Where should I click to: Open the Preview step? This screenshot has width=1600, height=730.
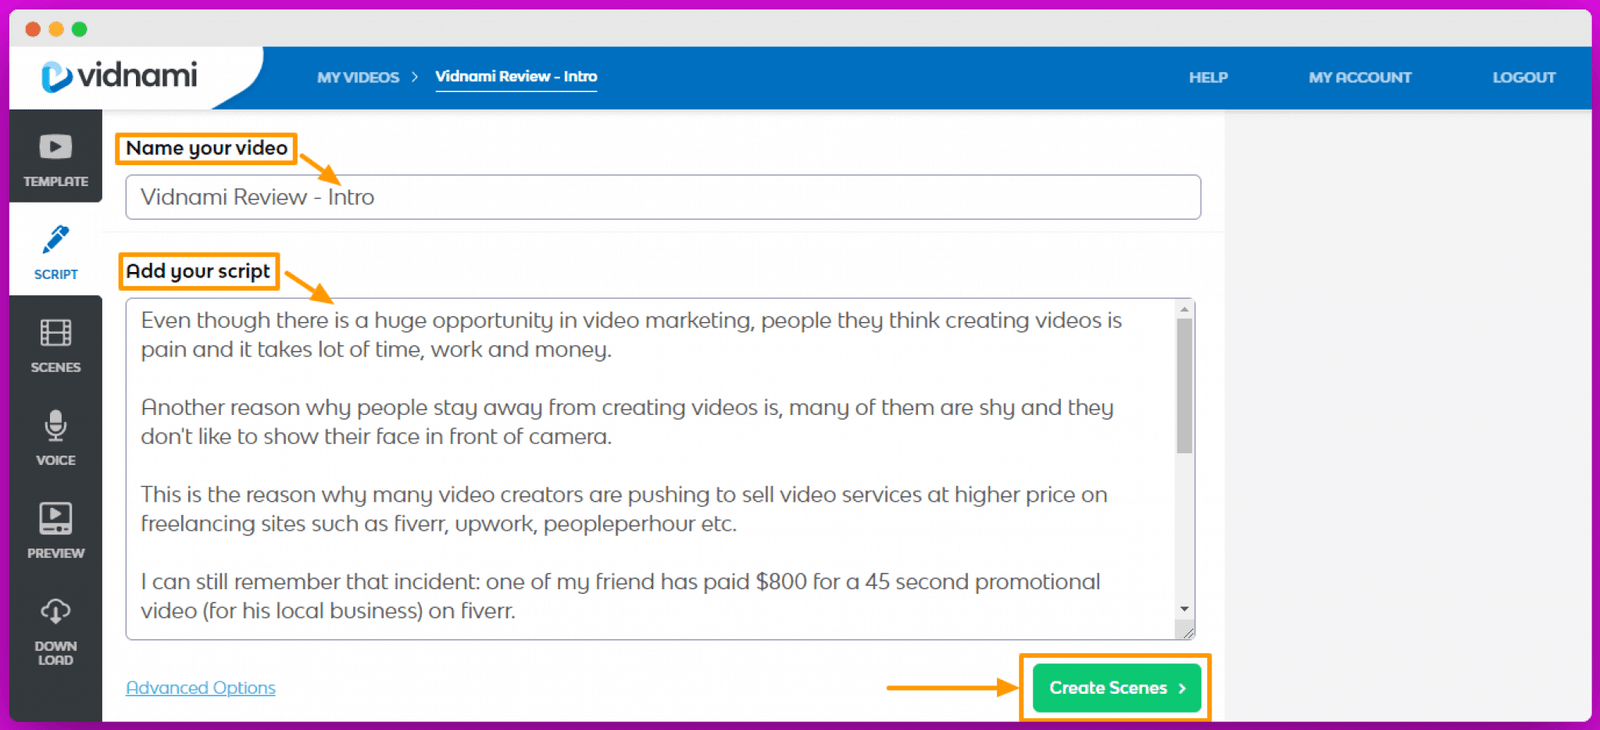pyautogui.click(x=56, y=531)
